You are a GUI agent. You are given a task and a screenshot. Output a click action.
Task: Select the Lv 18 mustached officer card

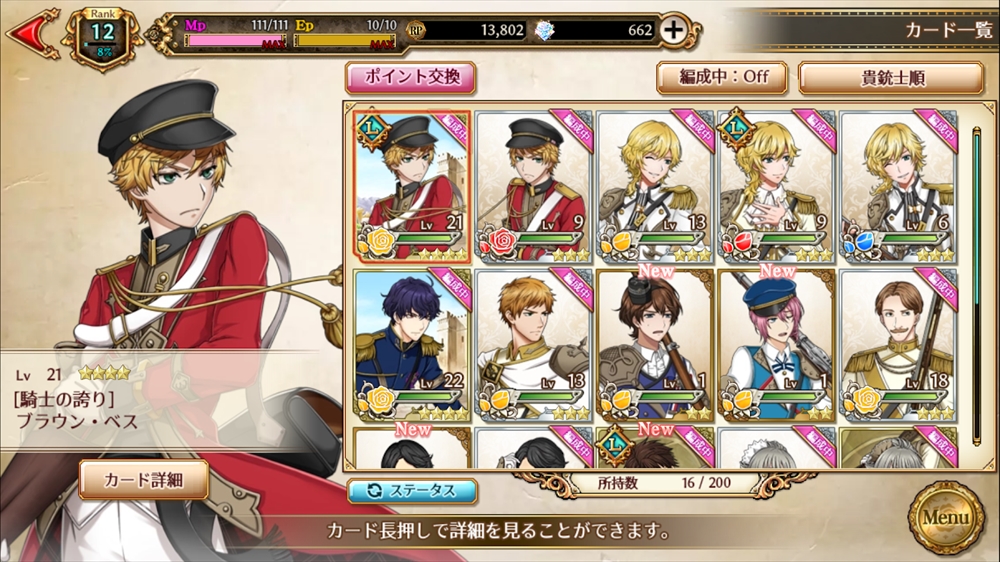899,345
